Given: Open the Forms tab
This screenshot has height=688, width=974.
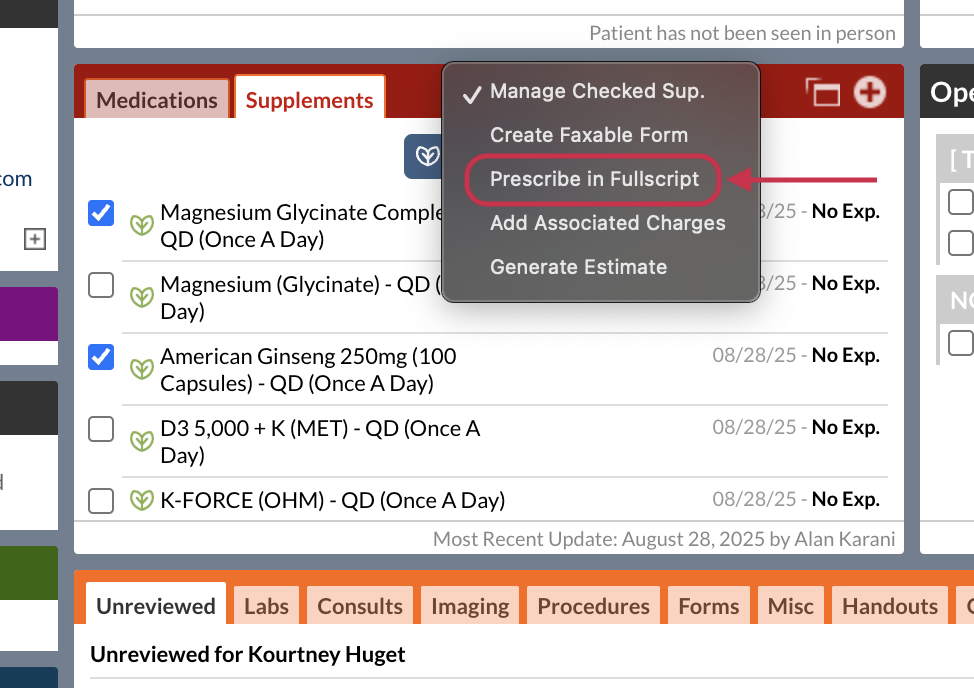Looking at the screenshot, I should pos(709,605).
